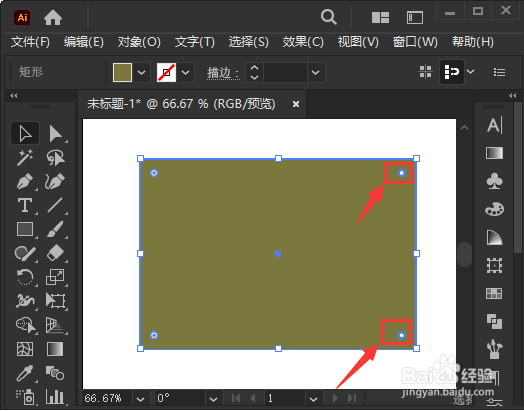Click the 描边 stroke label link
The height and width of the screenshot is (411, 524).
pyautogui.click(x=223, y=73)
